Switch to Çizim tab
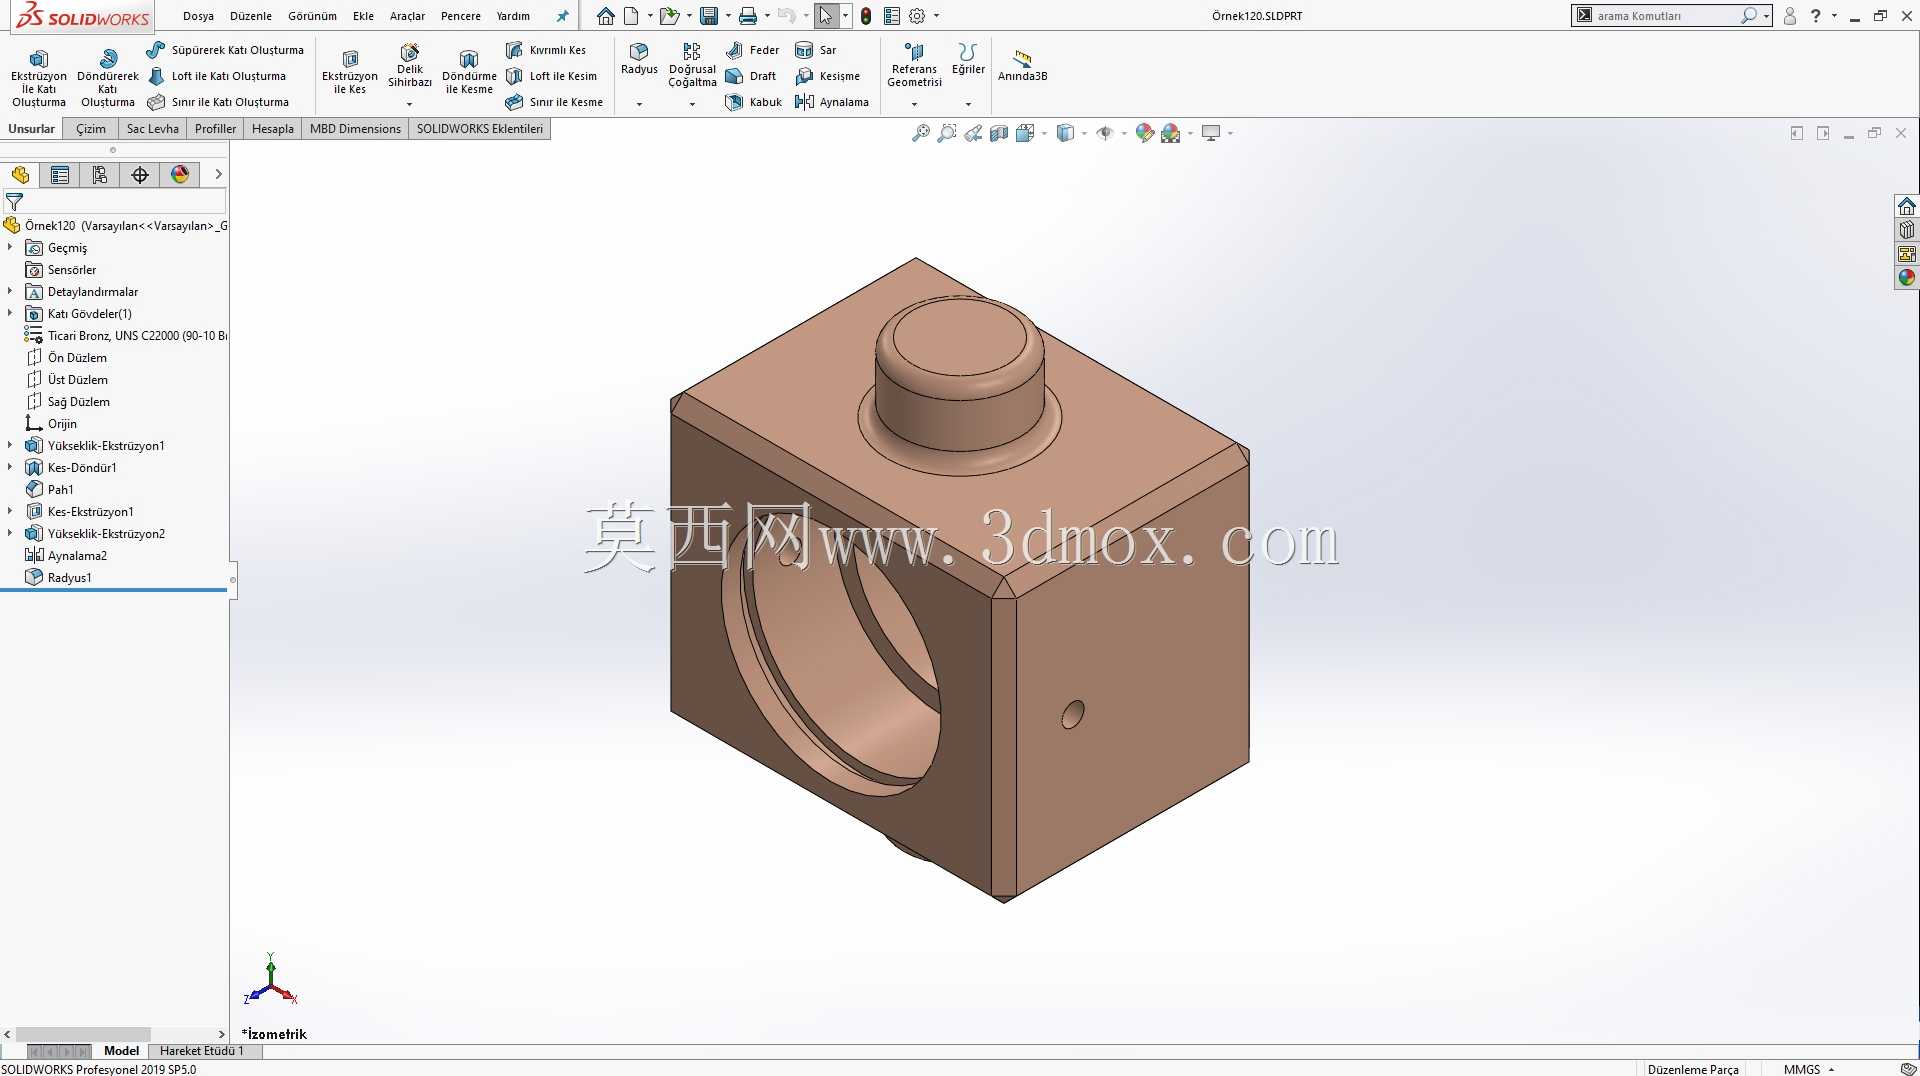This screenshot has width=1920, height=1076. 91,129
